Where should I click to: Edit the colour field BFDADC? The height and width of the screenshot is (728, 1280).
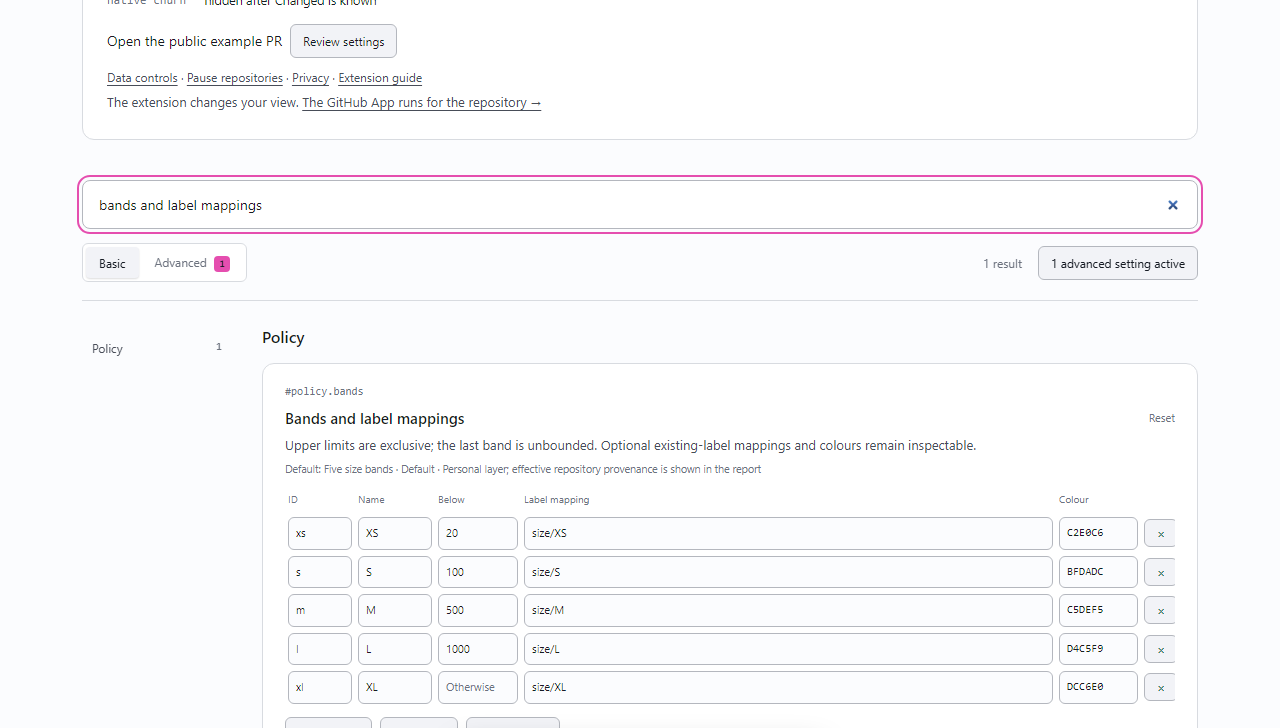pyautogui.click(x=1098, y=572)
